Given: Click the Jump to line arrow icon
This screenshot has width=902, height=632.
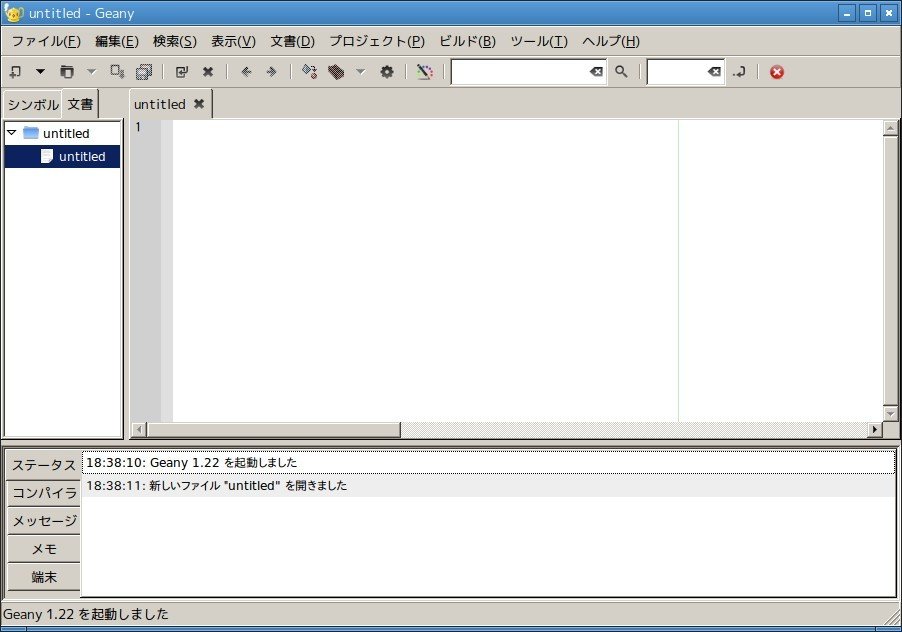Looking at the screenshot, I should (x=739, y=72).
